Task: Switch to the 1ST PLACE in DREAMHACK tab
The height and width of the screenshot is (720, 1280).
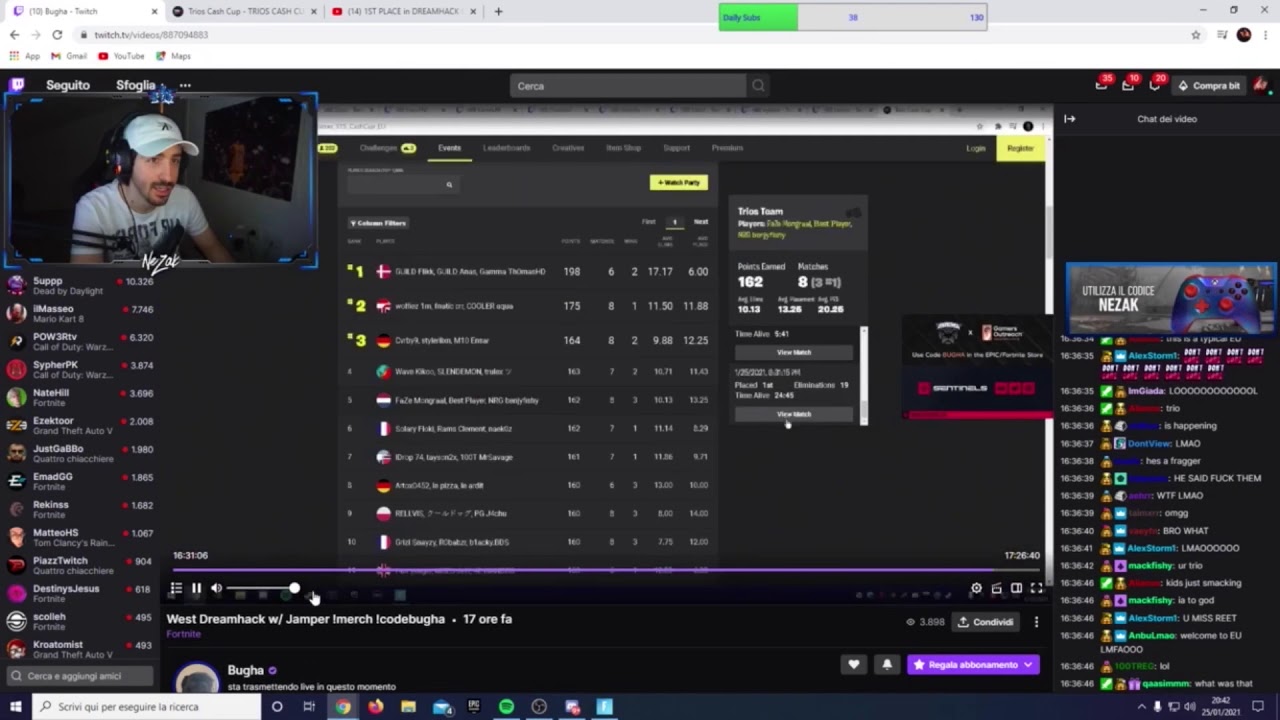Action: coord(405,11)
